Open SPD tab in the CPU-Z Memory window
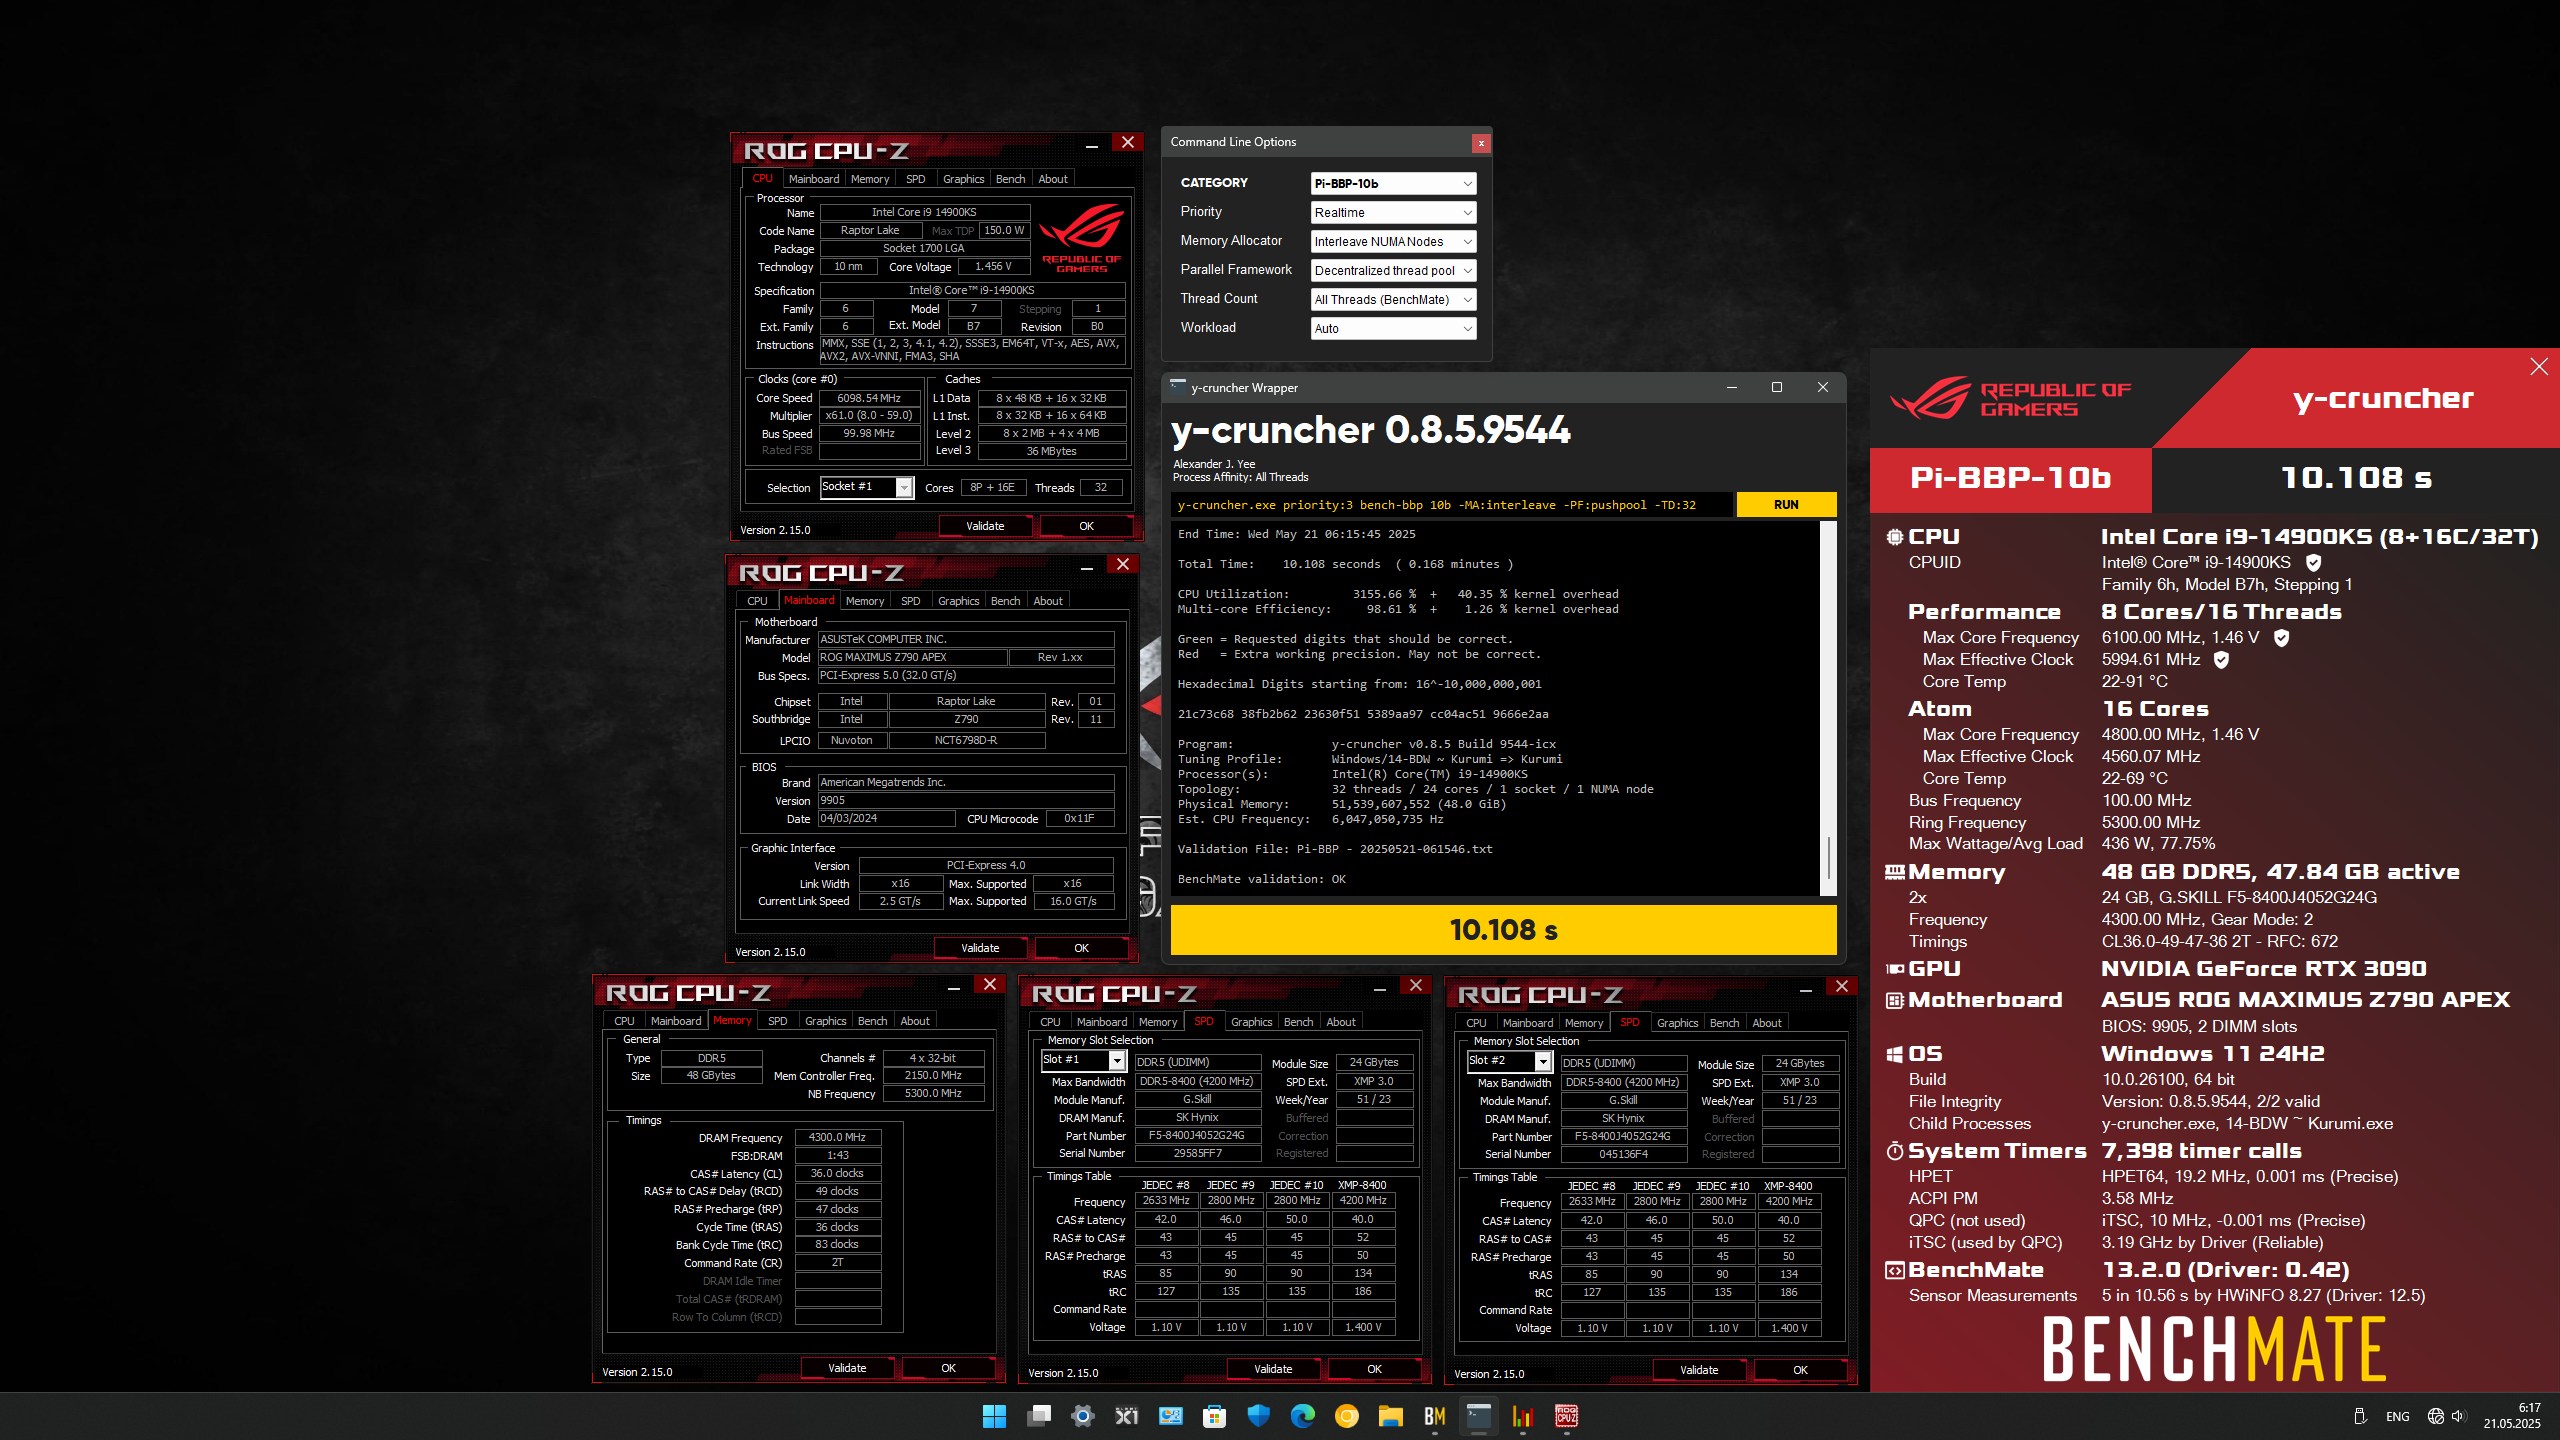The height and width of the screenshot is (1440, 2560). pyautogui.click(x=777, y=1021)
